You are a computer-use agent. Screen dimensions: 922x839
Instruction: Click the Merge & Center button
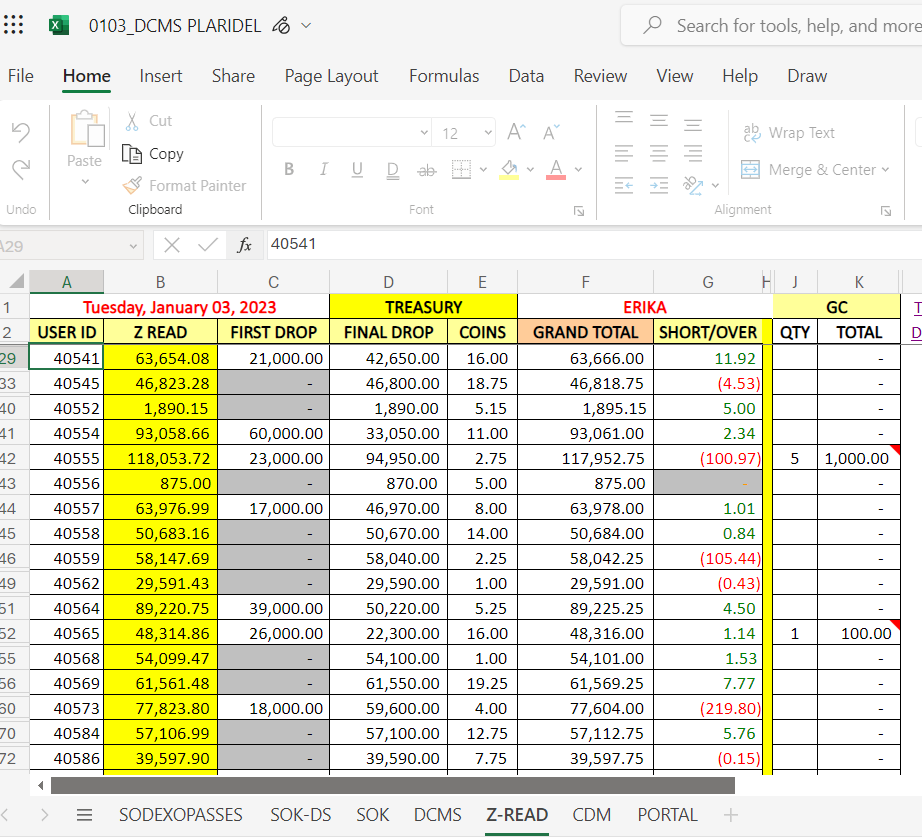809,170
